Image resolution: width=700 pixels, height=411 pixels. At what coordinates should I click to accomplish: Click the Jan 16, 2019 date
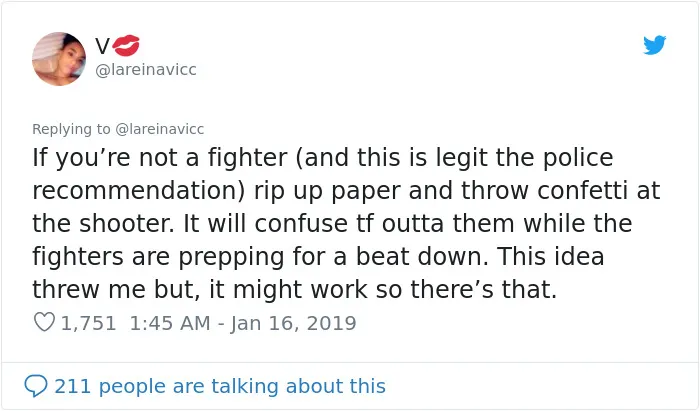pos(293,323)
